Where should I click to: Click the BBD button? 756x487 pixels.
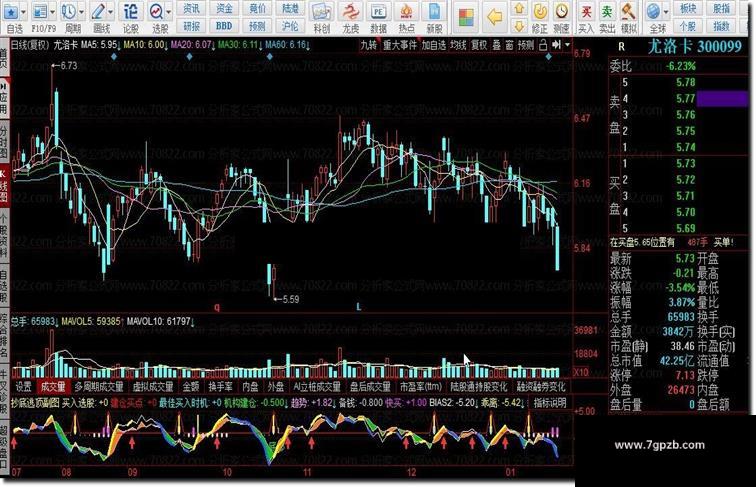click(224, 26)
